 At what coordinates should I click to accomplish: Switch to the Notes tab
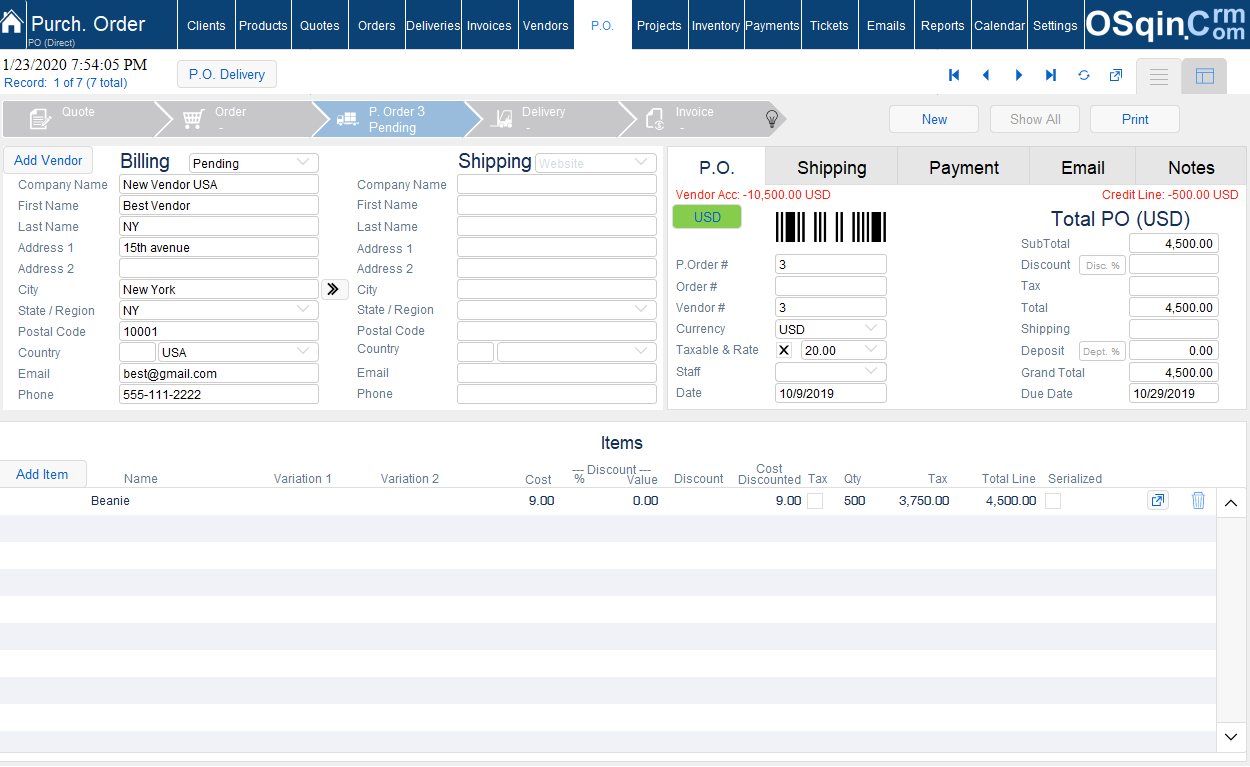coord(1191,167)
